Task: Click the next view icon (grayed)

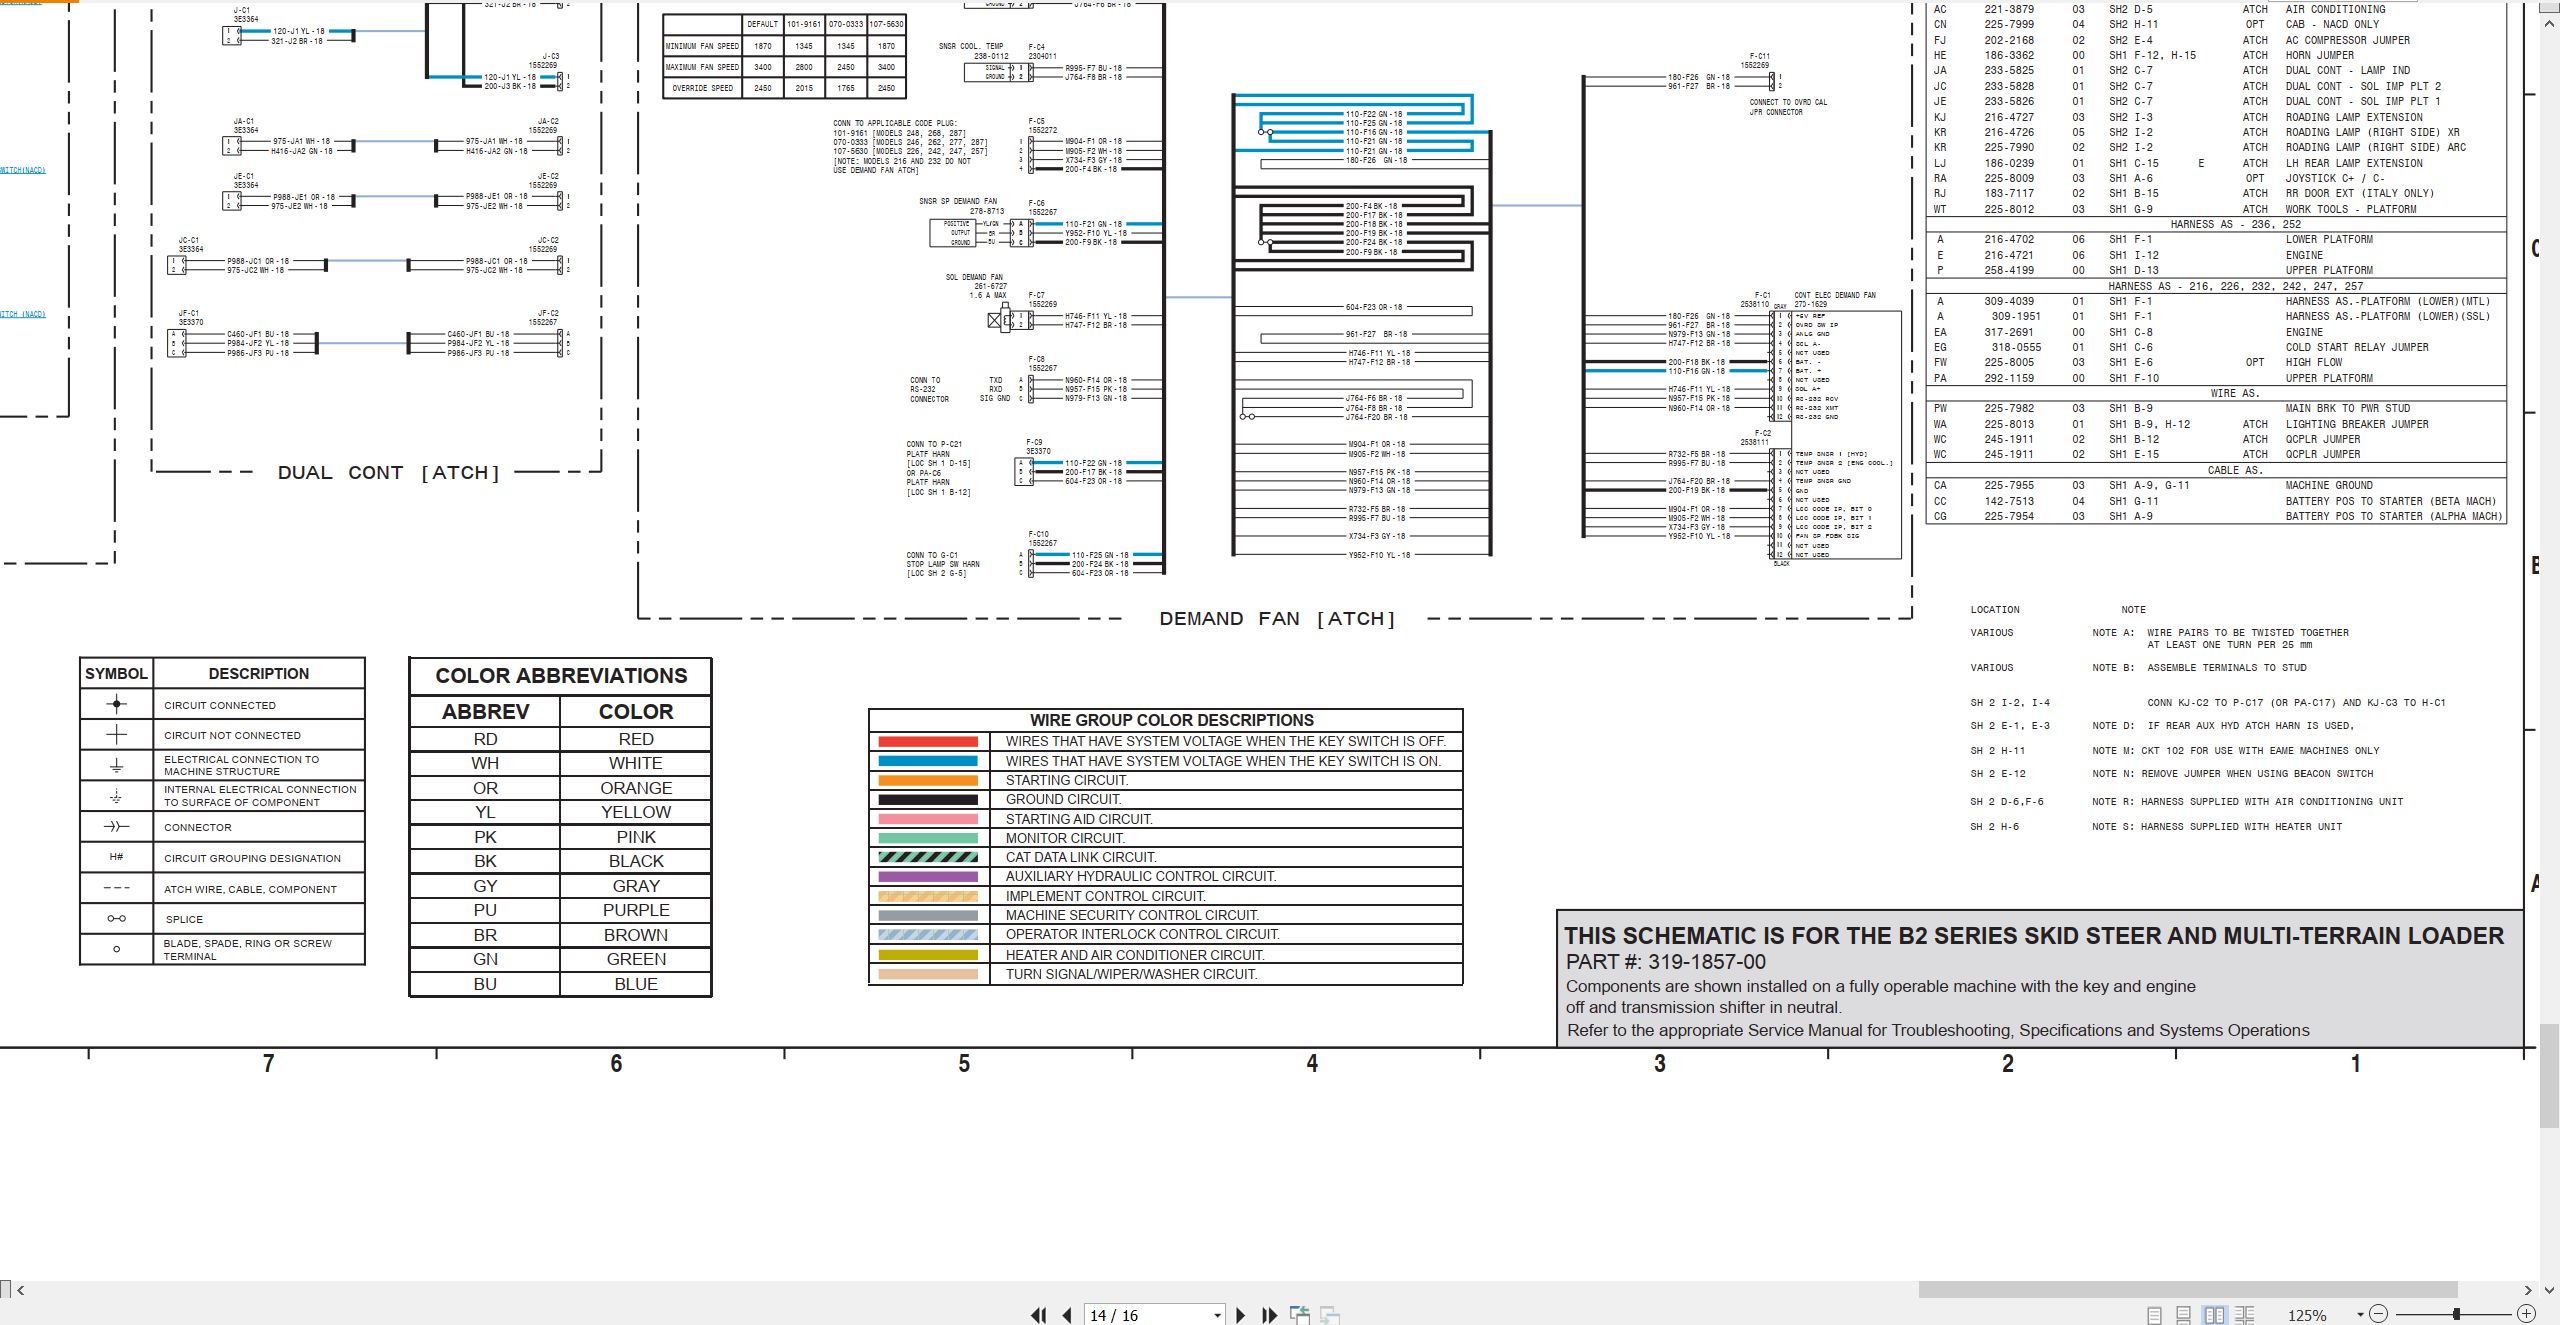Action: click(x=1330, y=1315)
